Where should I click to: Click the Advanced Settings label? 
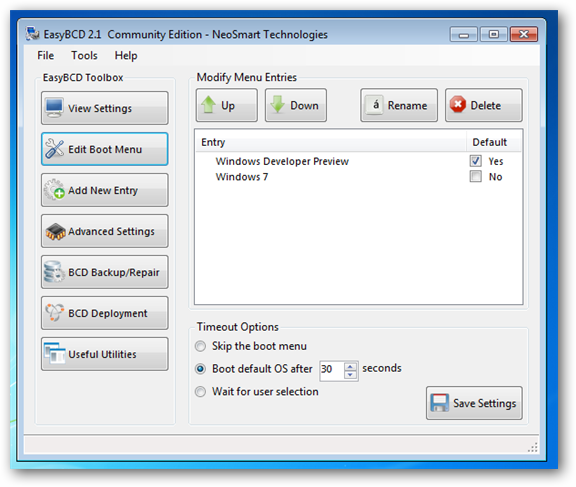click(x=111, y=231)
